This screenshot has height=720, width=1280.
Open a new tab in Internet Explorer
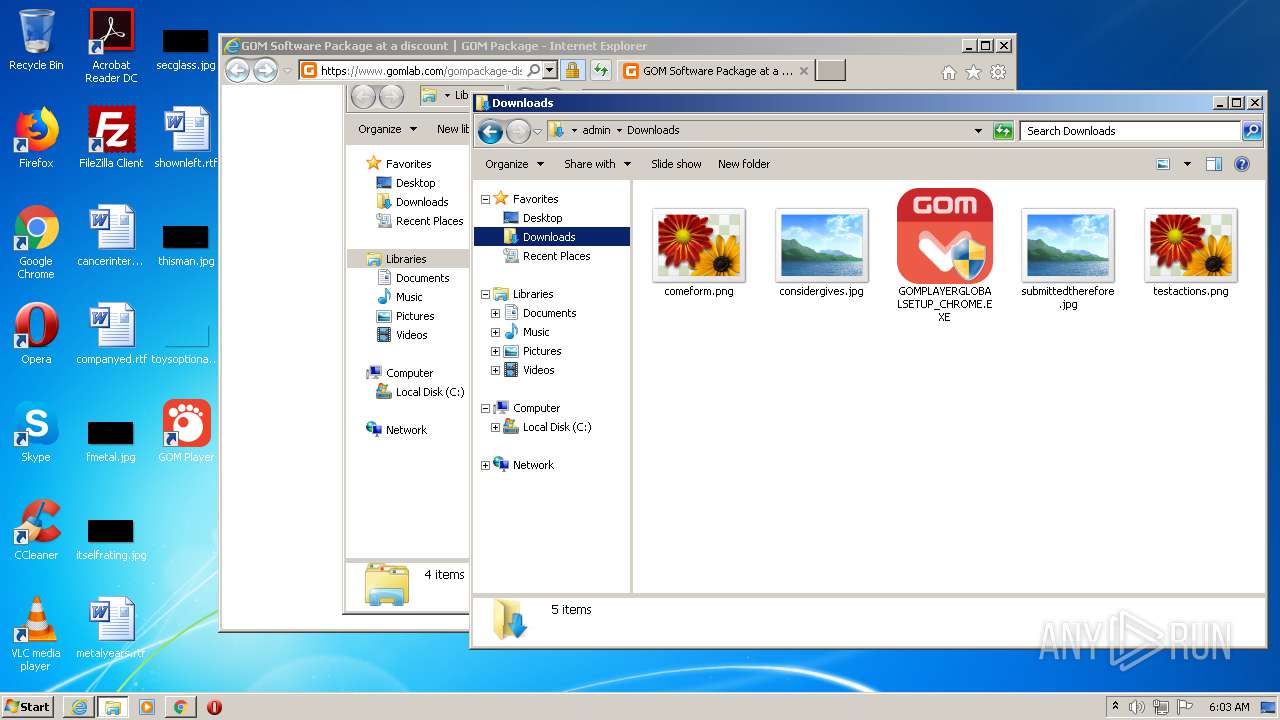pyautogui.click(x=830, y=71)
